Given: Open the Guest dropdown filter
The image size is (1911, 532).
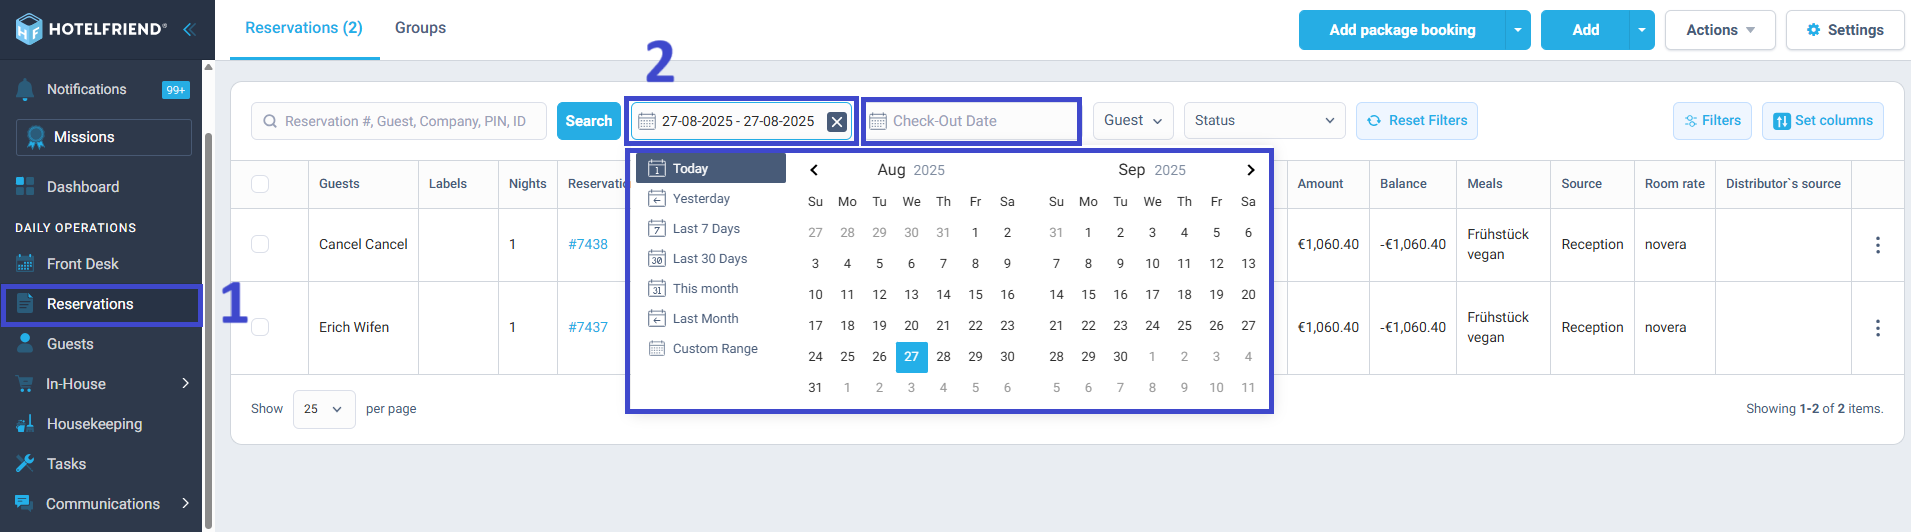Looking at the screenshot, I should [x=1133, y=121].
